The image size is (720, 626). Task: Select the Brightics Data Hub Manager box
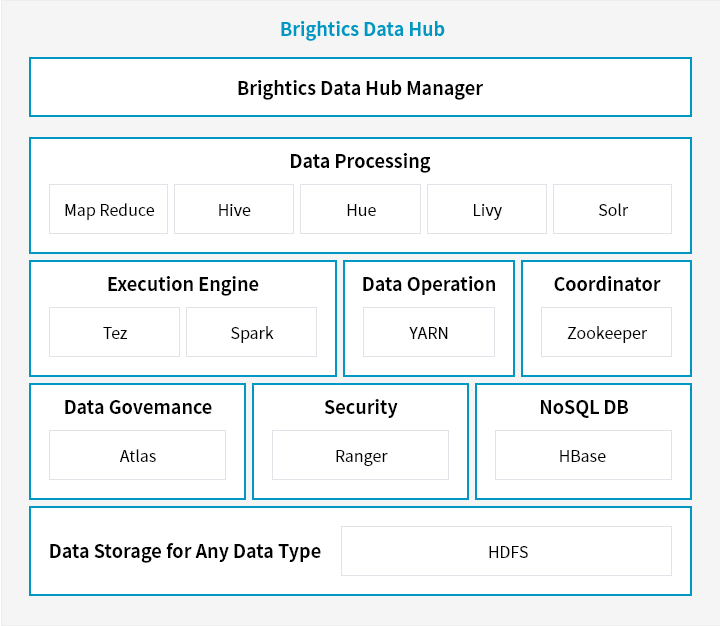click(x=360, y=87)
